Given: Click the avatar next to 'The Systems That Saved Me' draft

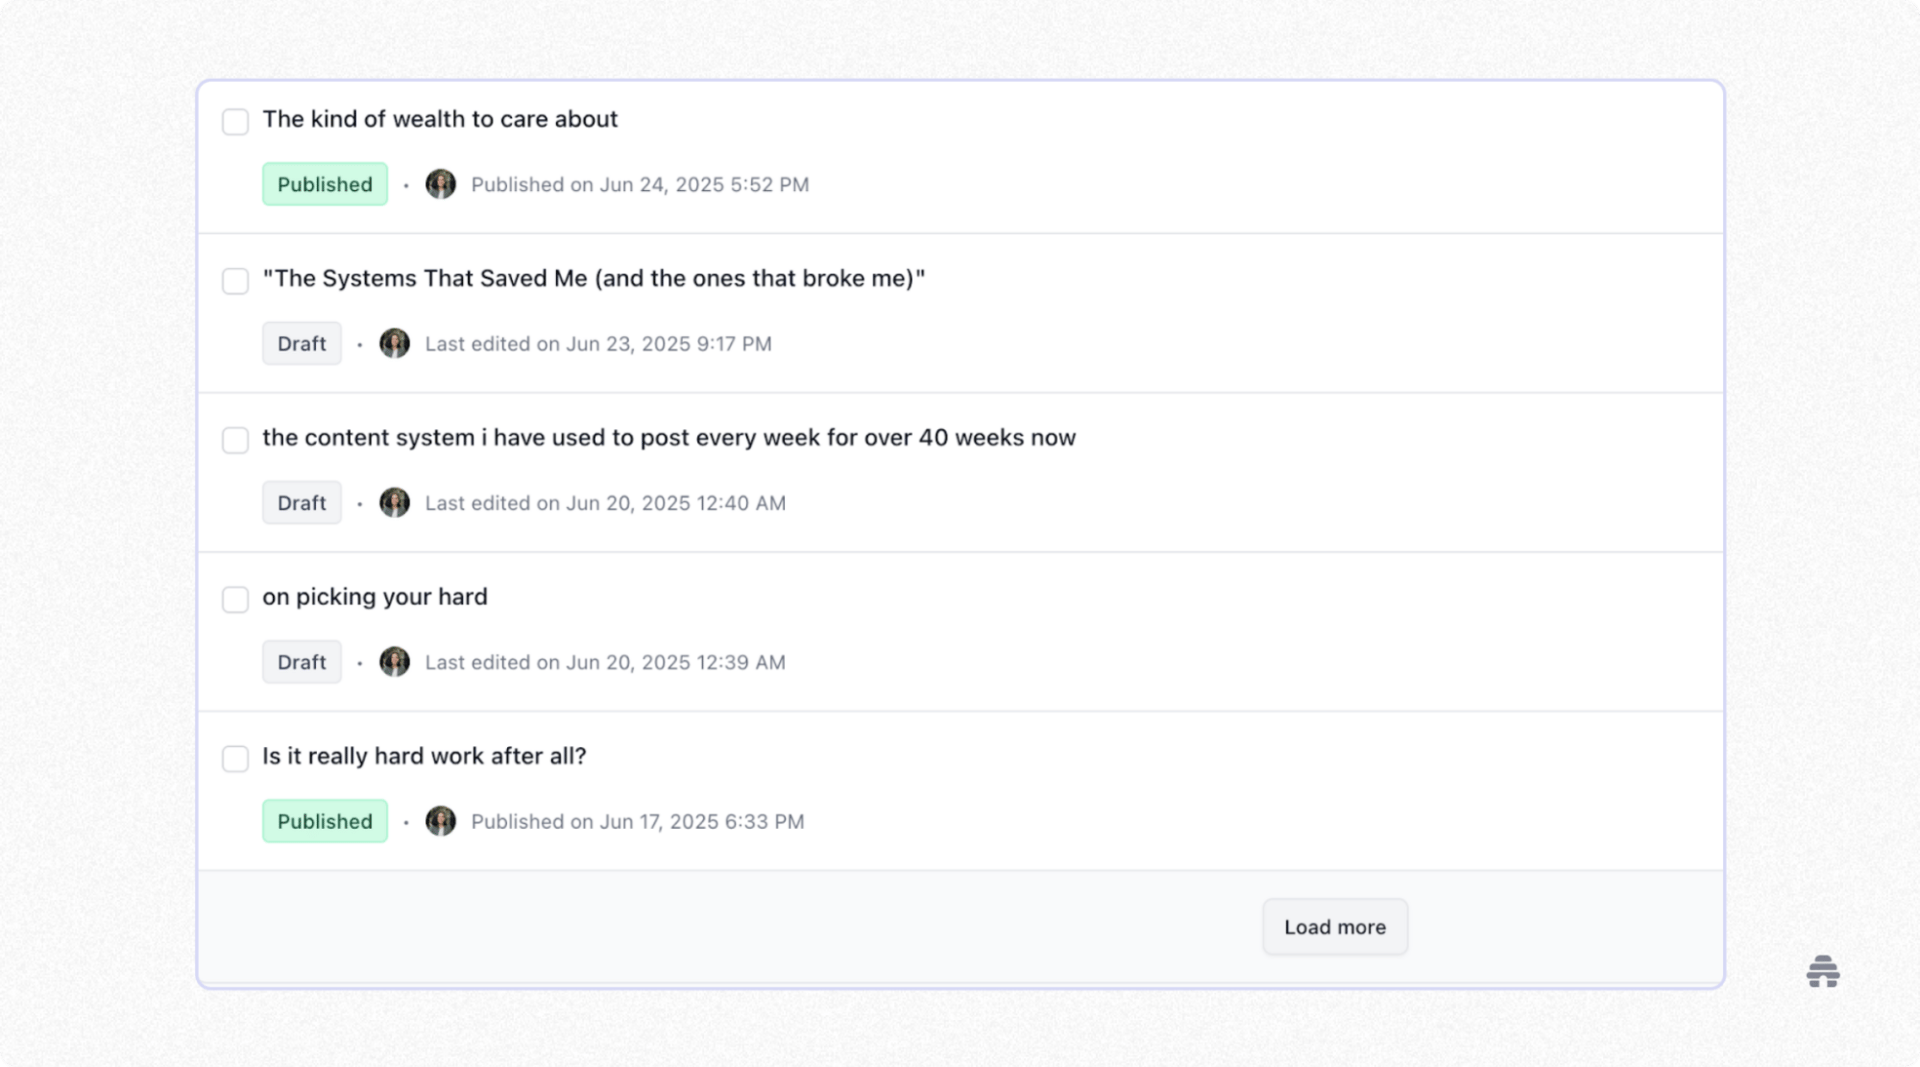Looking at the screenshot, I should click(x=395, y=343).
